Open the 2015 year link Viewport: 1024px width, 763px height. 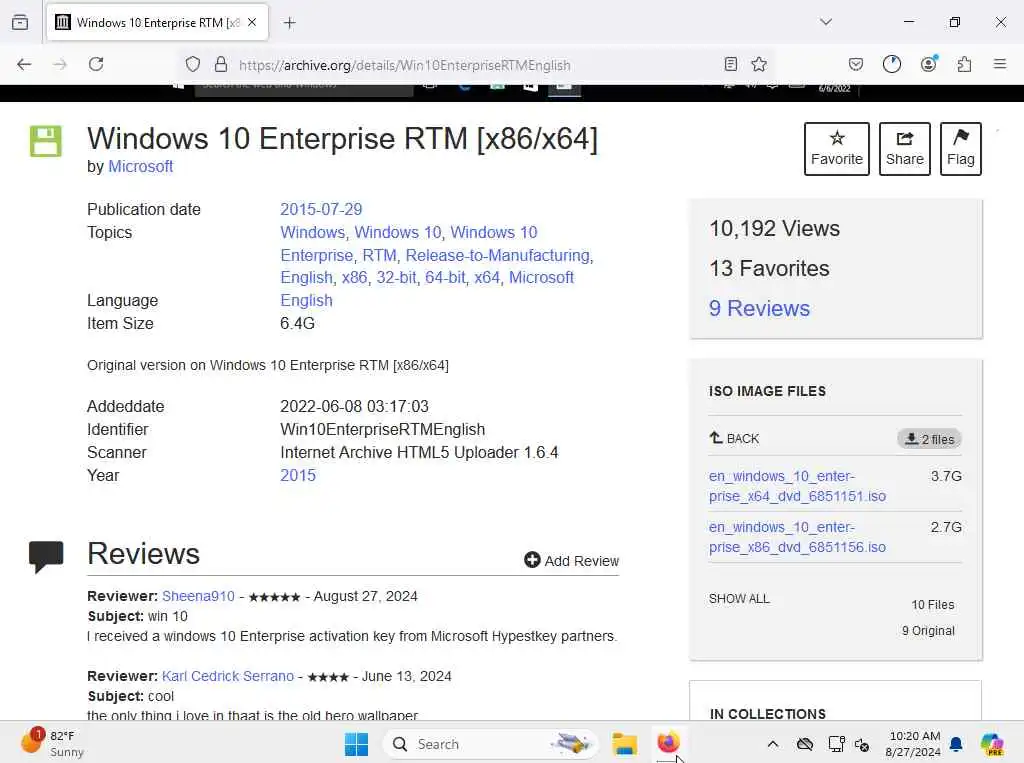pyautogui.click(x=298, y=476)
